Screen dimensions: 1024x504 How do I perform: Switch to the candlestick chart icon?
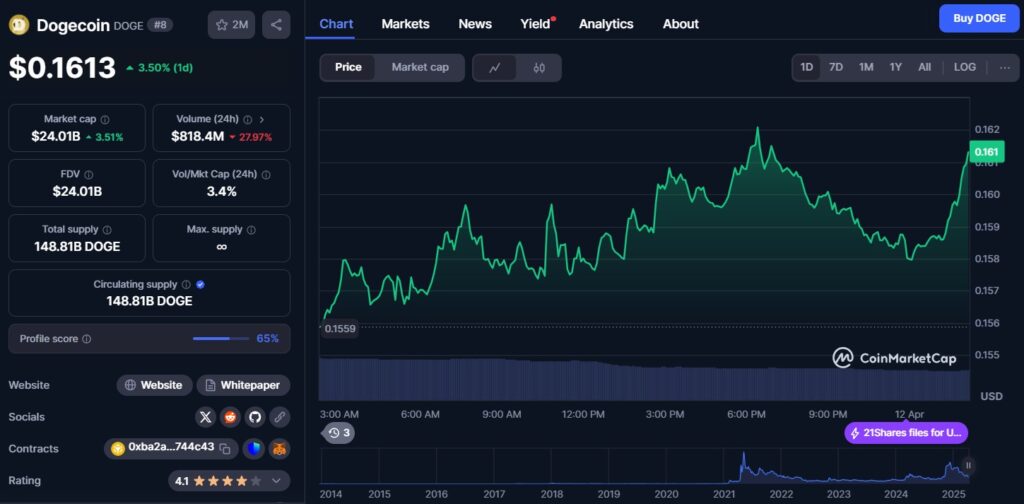click(539, 67)
